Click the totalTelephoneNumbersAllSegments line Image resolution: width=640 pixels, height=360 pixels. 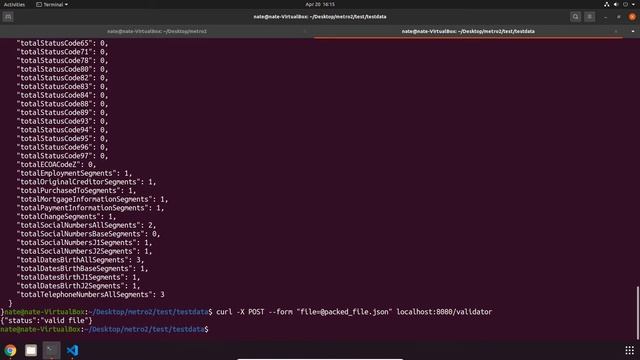91,295
